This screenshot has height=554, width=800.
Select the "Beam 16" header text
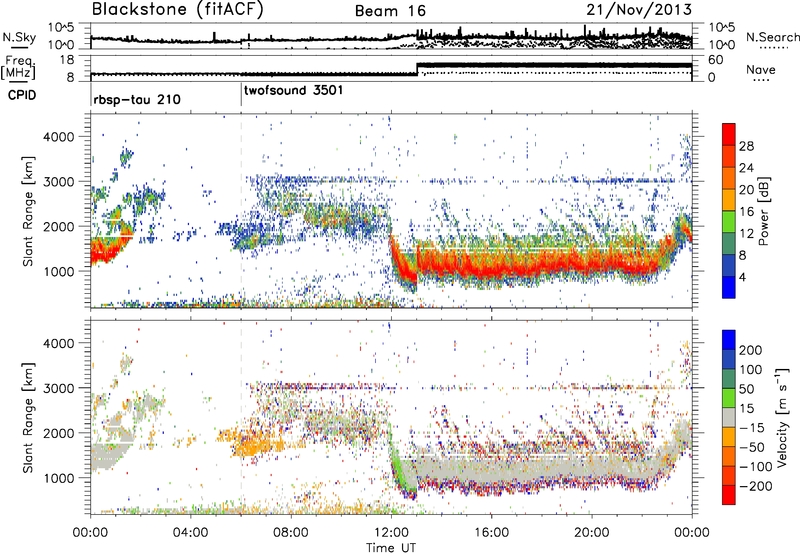pos(390,11)
